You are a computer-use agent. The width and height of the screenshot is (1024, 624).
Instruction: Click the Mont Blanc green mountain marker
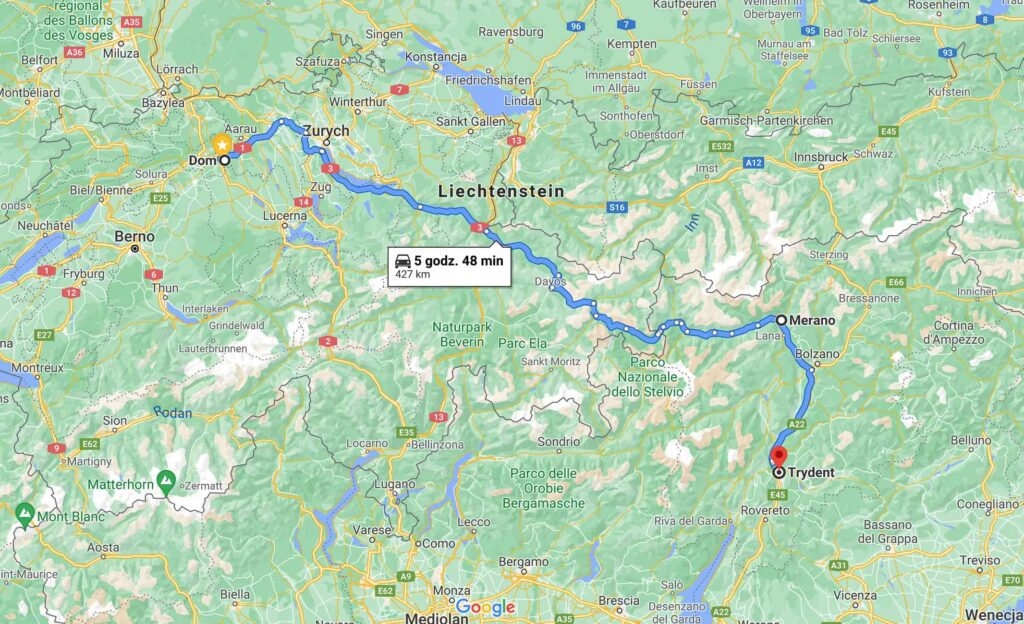25,514
